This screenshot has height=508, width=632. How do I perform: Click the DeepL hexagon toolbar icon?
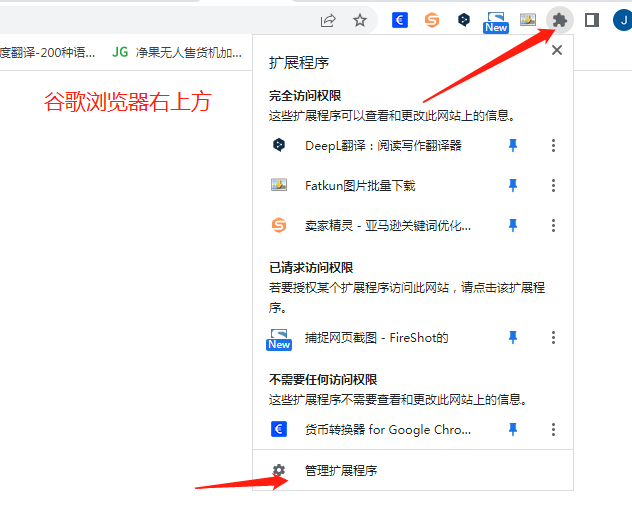pos(464,20)
